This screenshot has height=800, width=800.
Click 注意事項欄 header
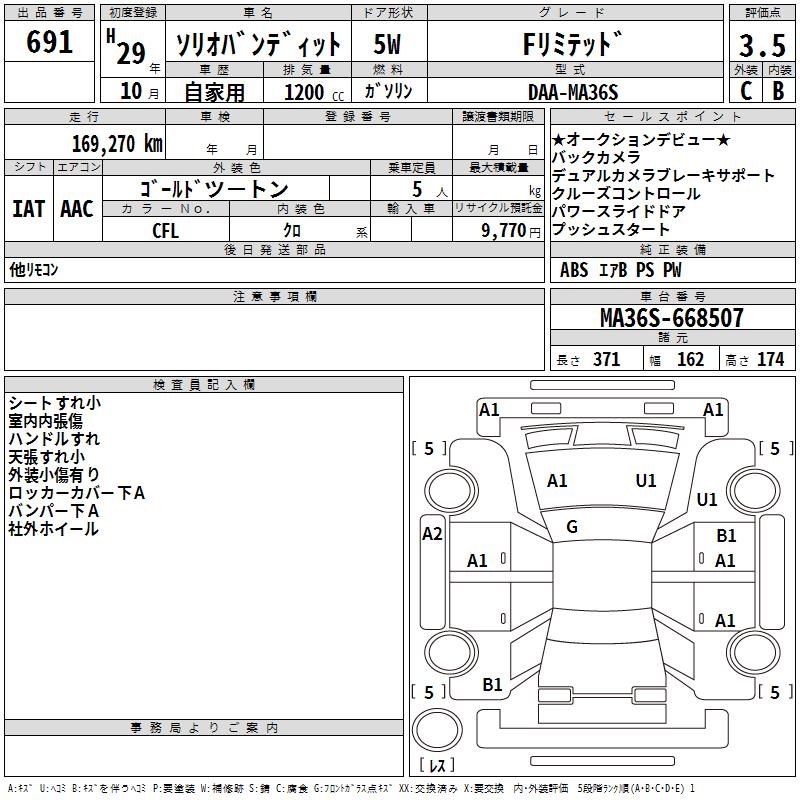[274, 296]
